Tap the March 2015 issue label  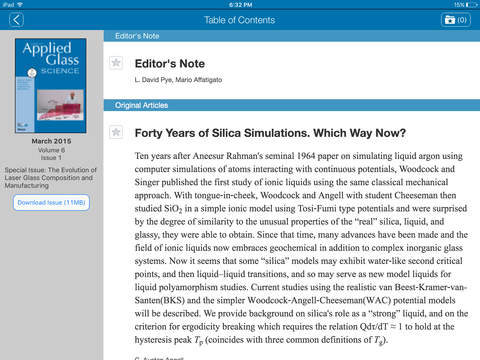click(x=51, y=141)
